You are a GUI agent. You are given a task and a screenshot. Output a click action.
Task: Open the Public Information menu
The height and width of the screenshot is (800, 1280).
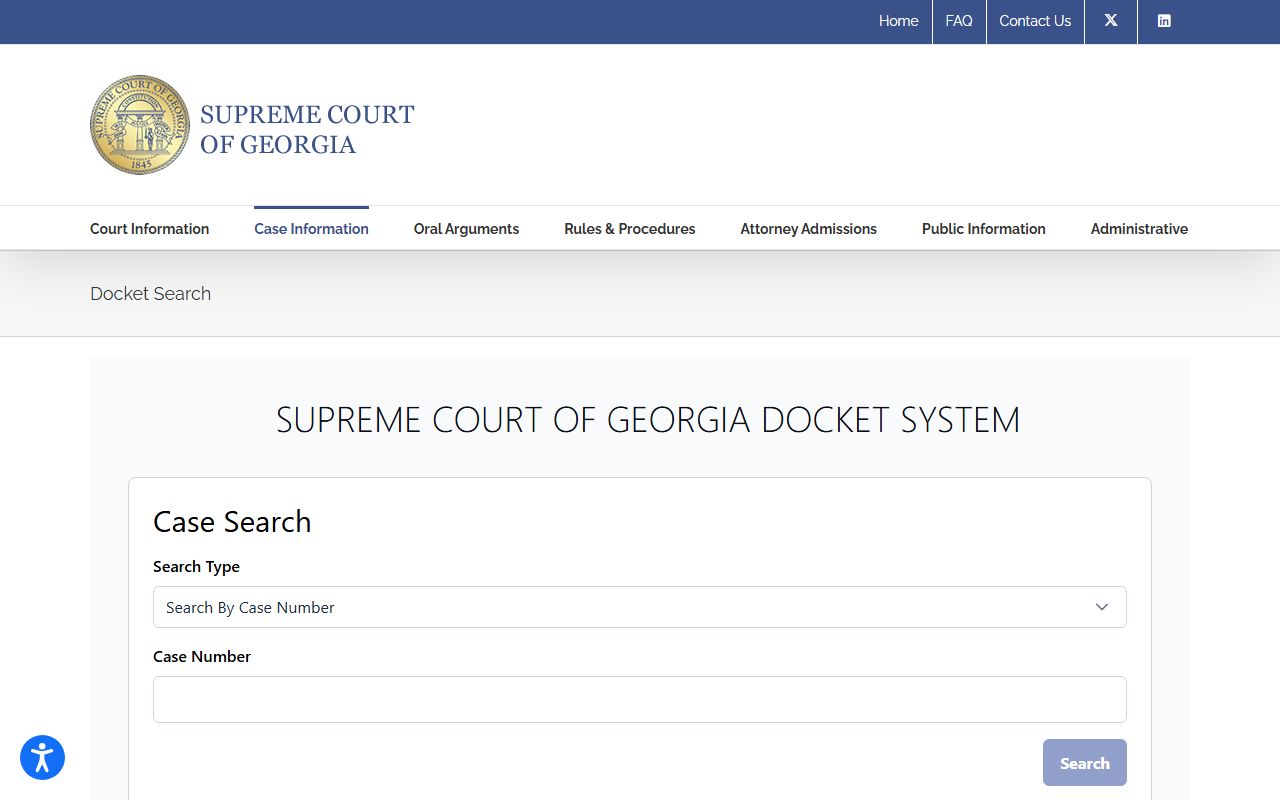click(x=983, y=229)
